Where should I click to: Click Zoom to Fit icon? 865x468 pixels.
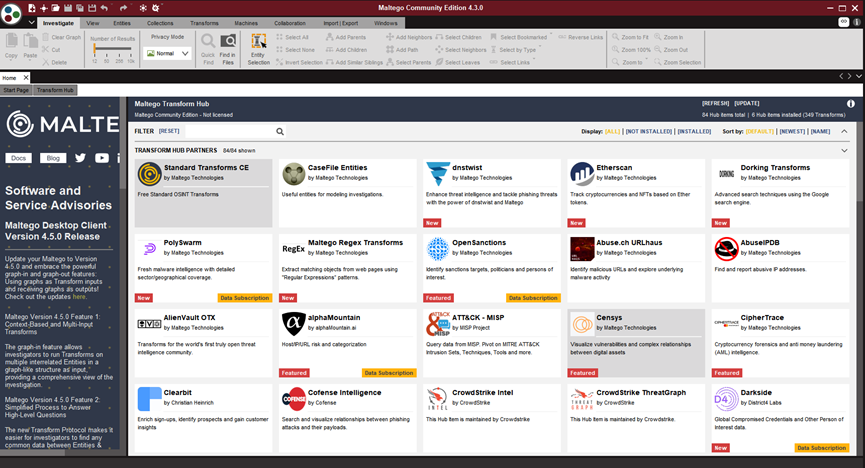pos(616,37)
